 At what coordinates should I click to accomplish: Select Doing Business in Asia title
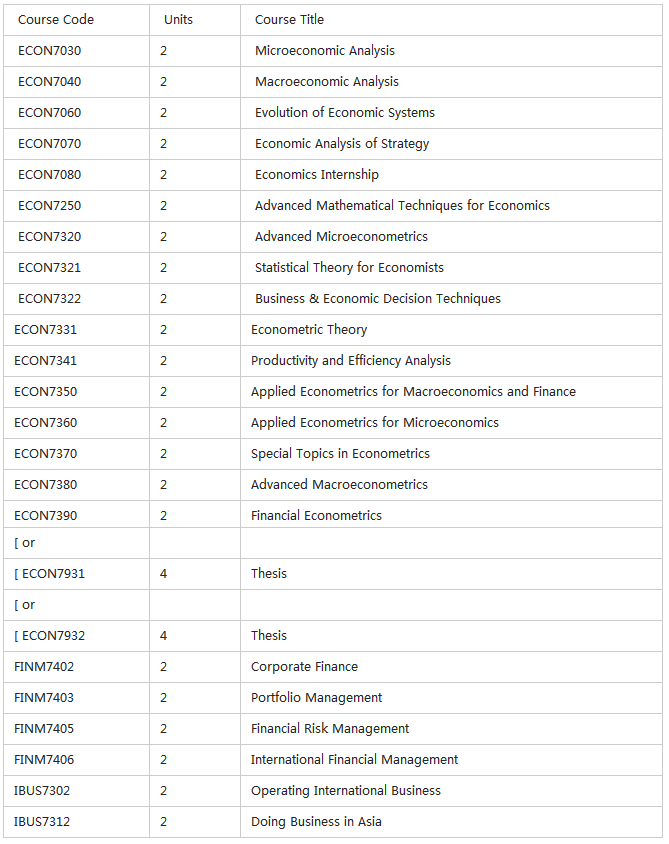coord(316,822)
